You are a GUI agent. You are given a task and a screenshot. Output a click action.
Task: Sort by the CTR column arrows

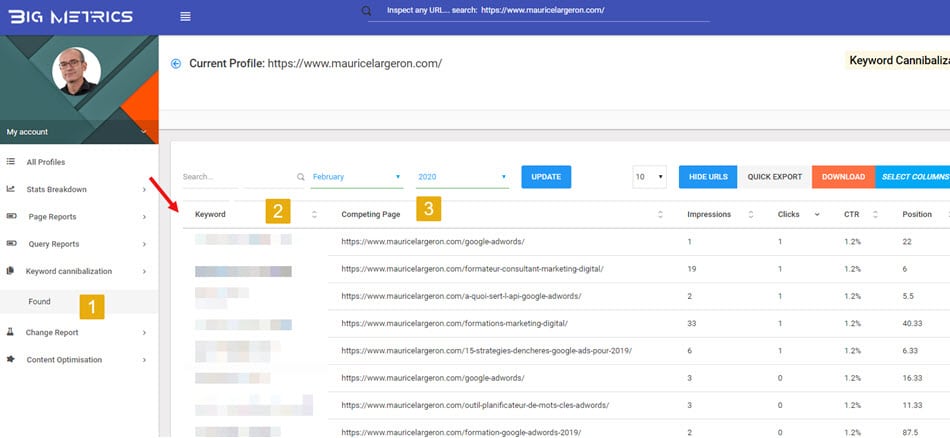click(x=875, y=214)
